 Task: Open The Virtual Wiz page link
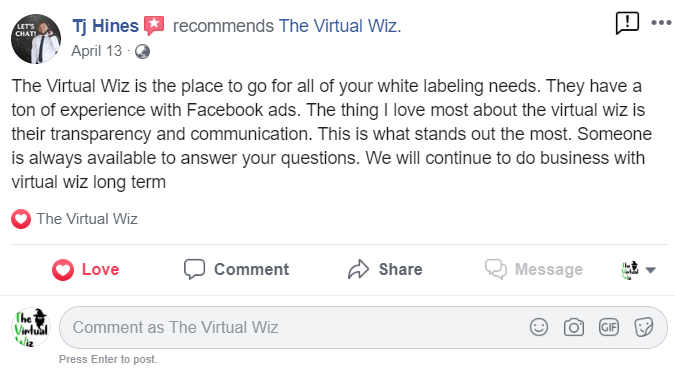point(338,26)
